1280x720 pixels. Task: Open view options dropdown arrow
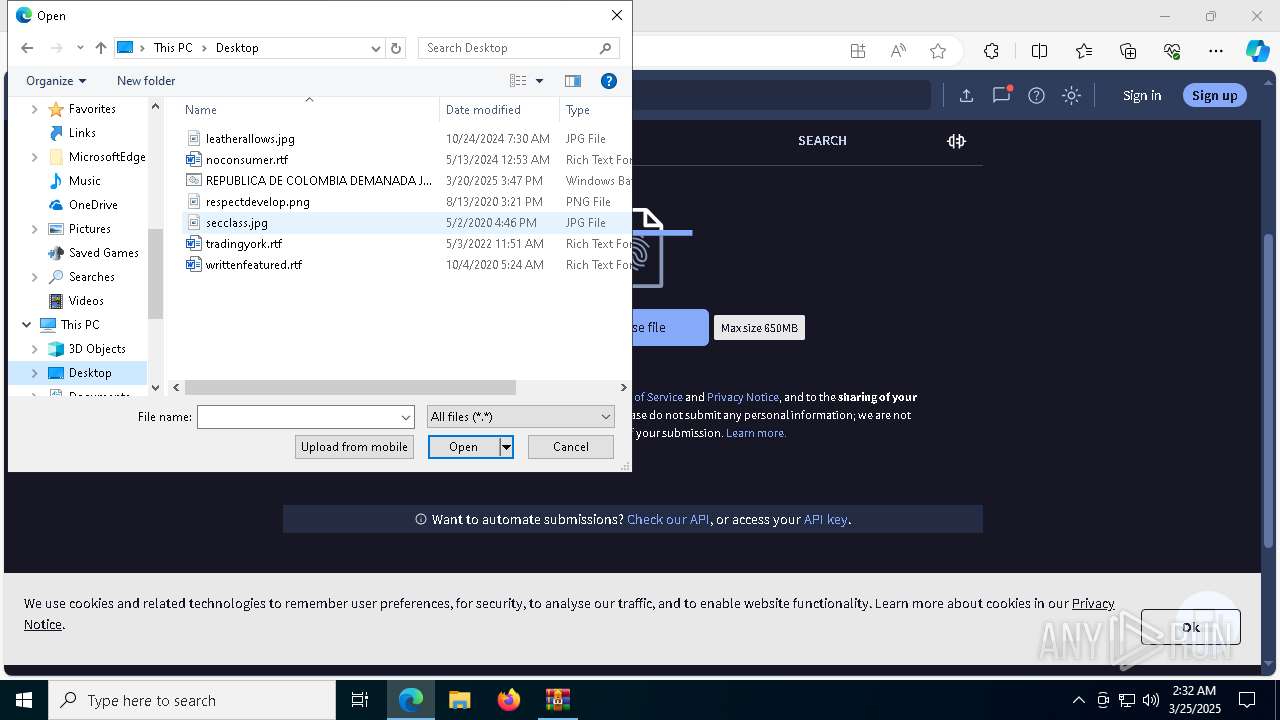(x=540, y=81)
